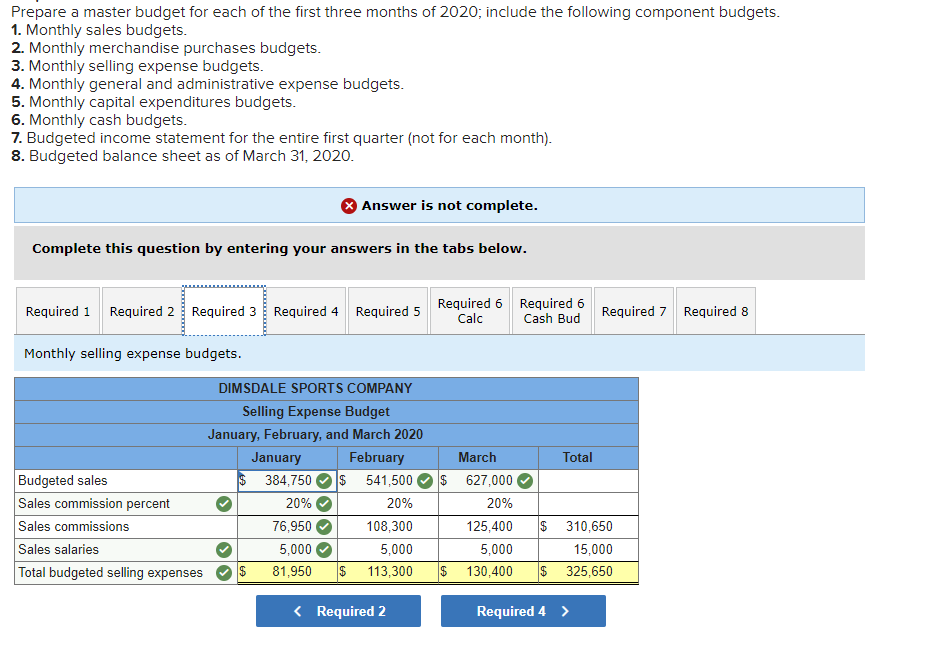925x648 pixels.
Task: Click the Budgeted sales row label
Action: pos(63,480)
